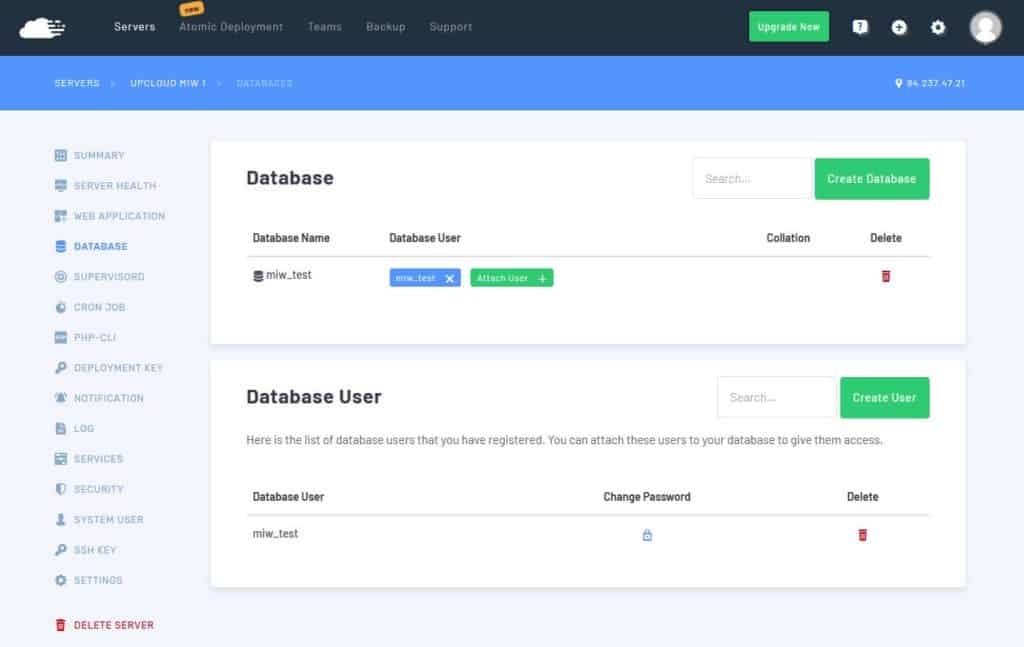Go to SSH Key in the sidebar
The height and width of the screenshot is (647, 1024).
[95, 550]
